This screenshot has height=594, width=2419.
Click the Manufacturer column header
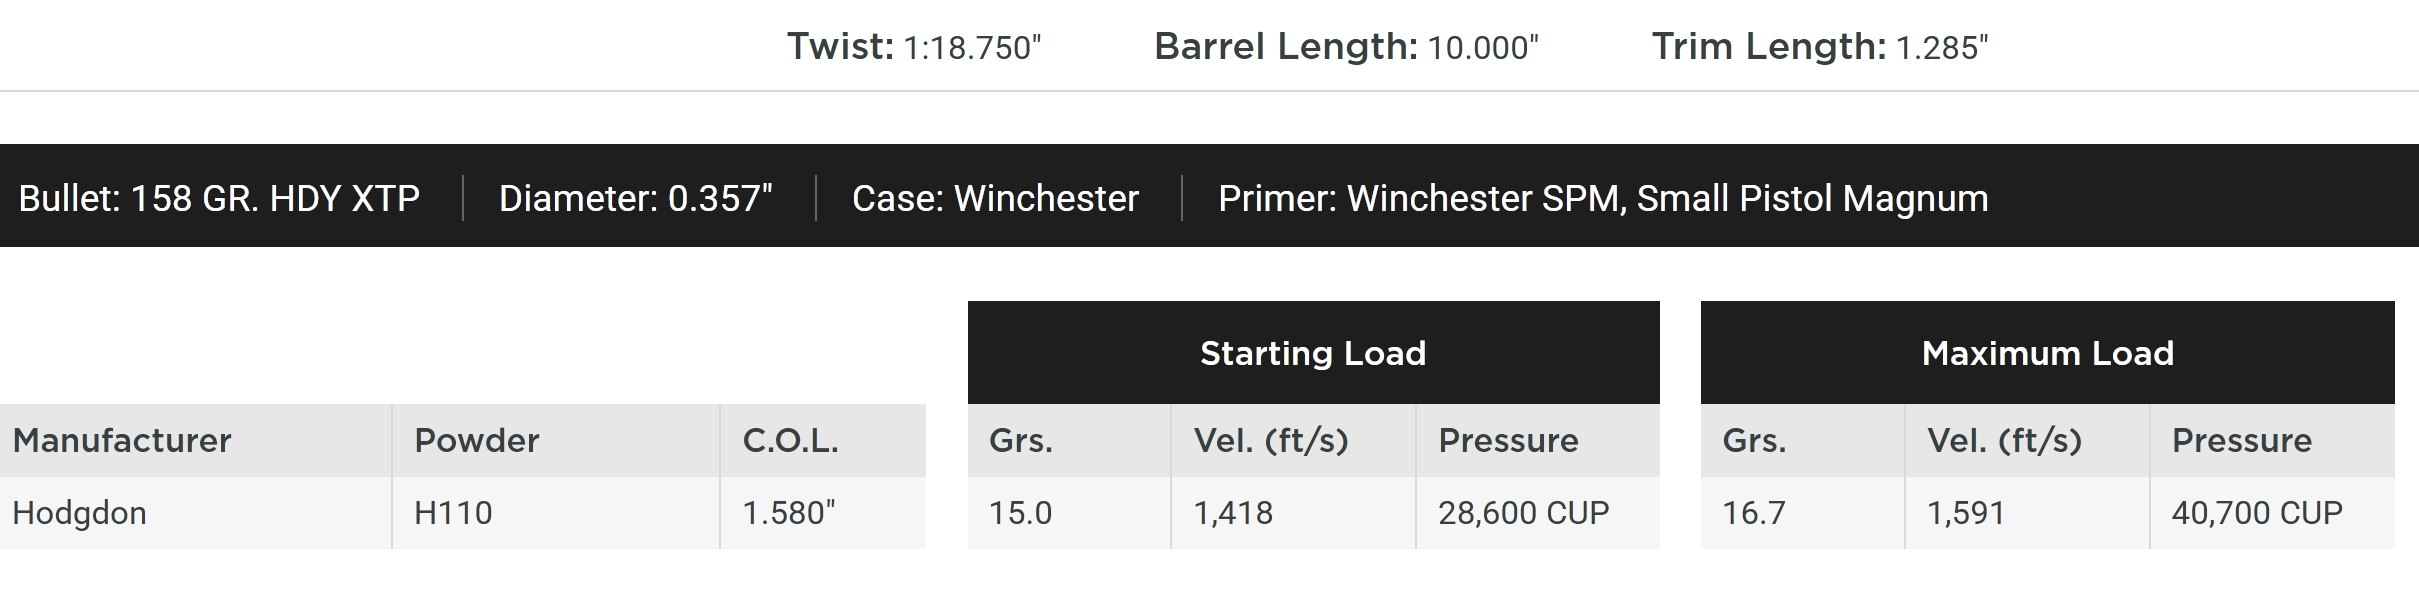122,440
